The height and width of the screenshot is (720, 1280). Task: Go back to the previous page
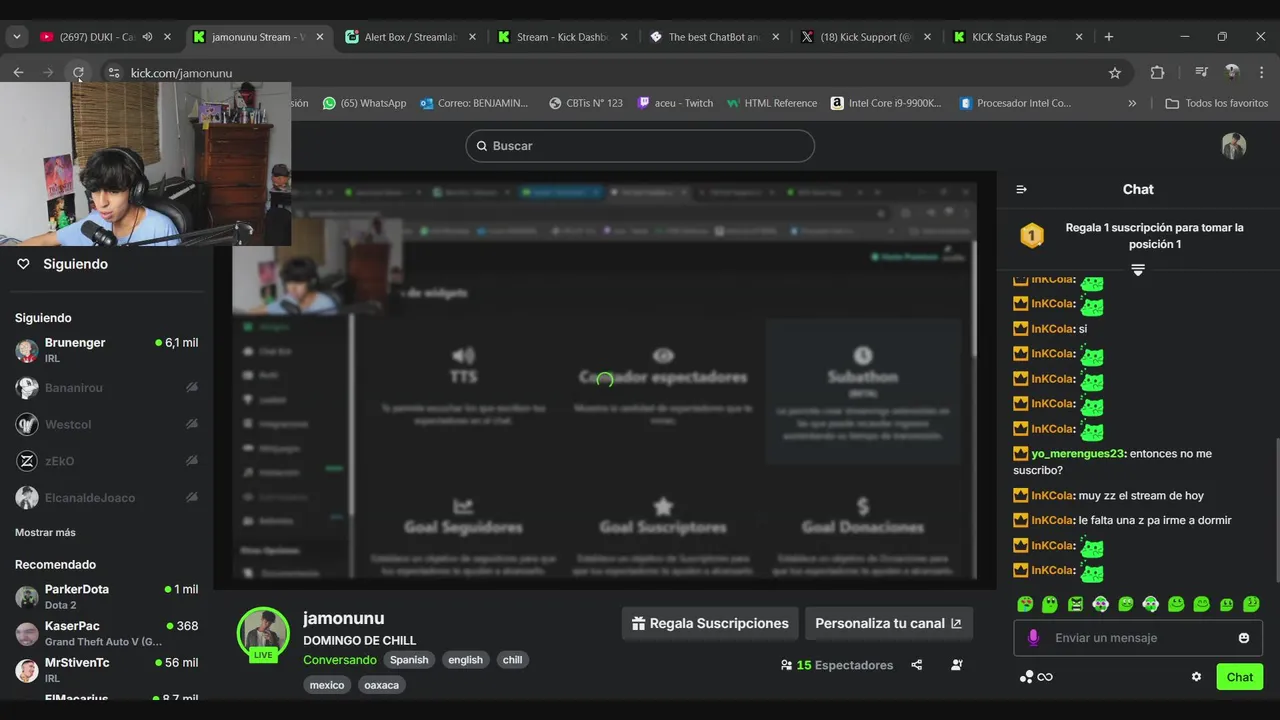click(18, 73)
